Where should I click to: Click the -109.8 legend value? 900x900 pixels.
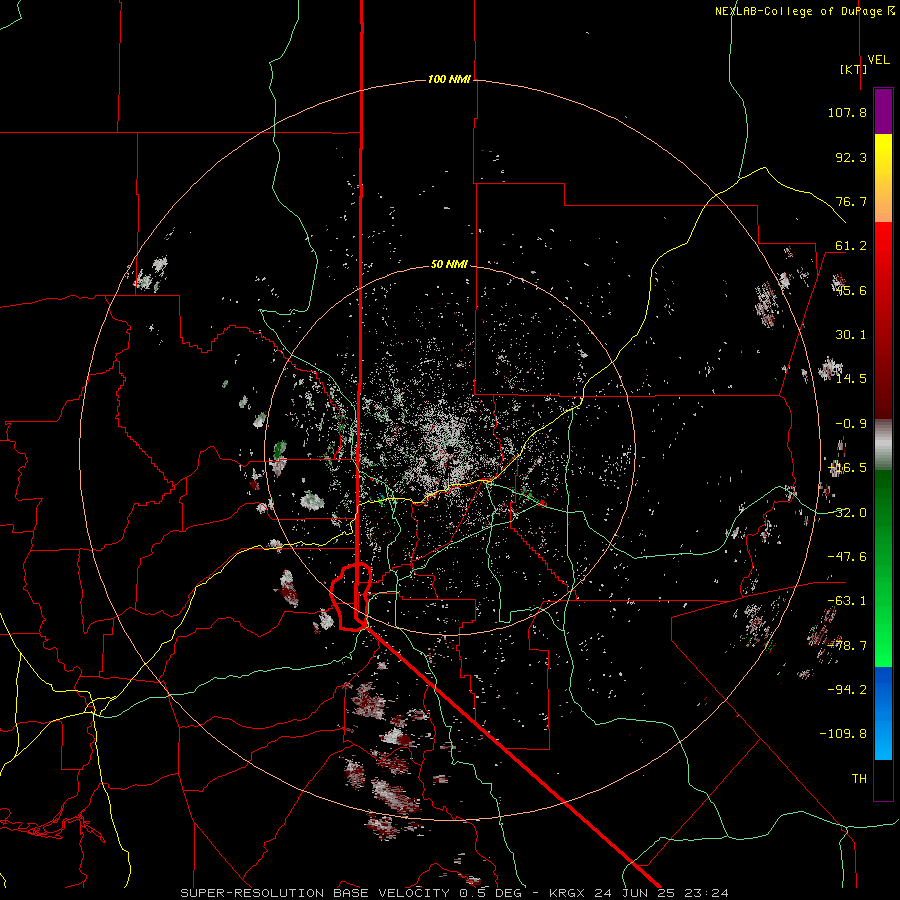click(x=844, y=734)
